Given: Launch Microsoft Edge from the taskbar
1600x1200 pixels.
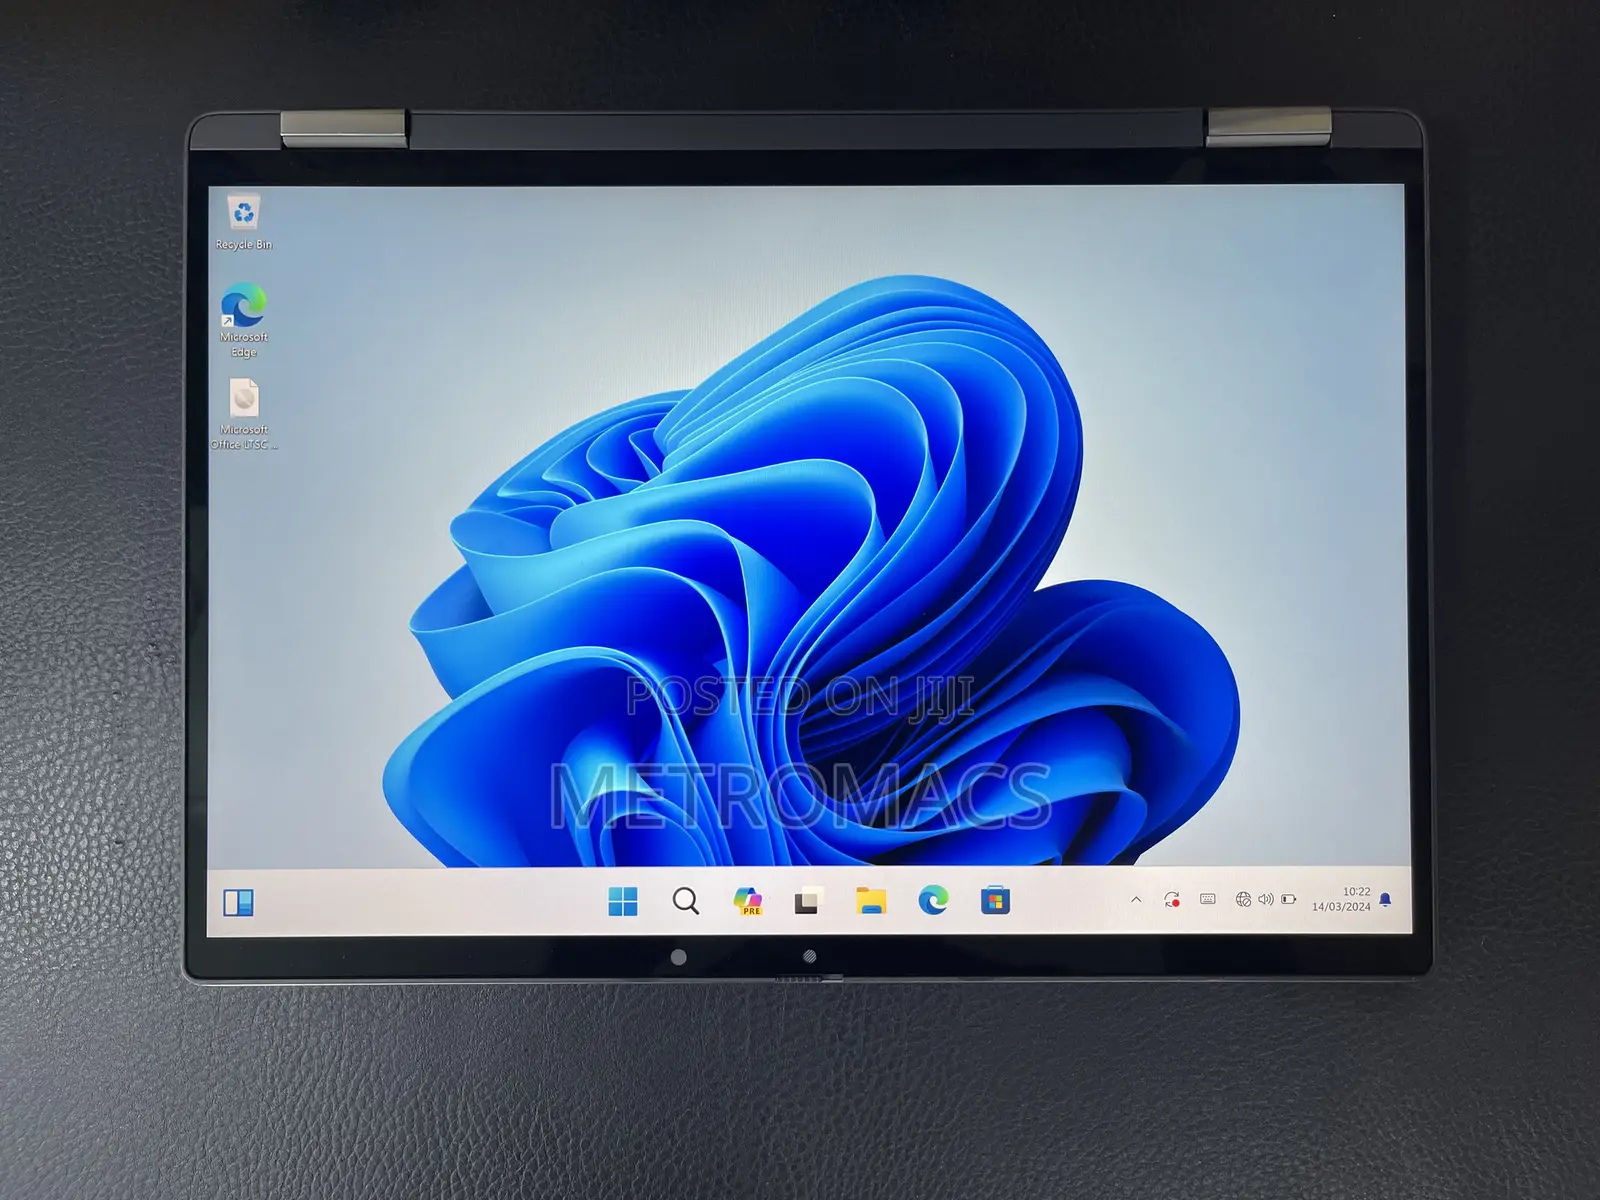Looking at the screenshot, I should 934,901.
